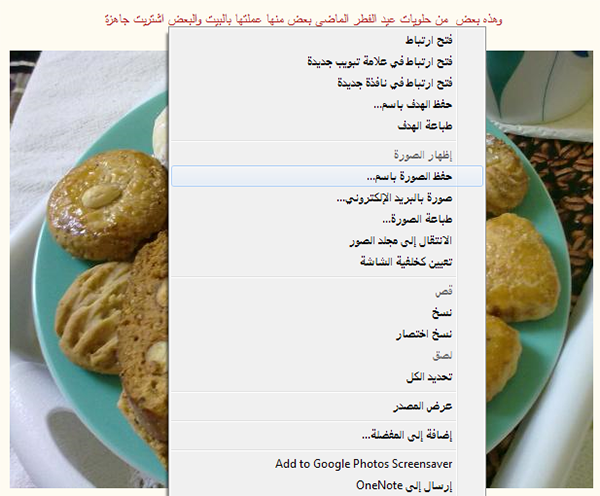Screen dimensions: 600x496
Task: Choose تعيين كخلفية الشاشة option
Action: [327, 263]
